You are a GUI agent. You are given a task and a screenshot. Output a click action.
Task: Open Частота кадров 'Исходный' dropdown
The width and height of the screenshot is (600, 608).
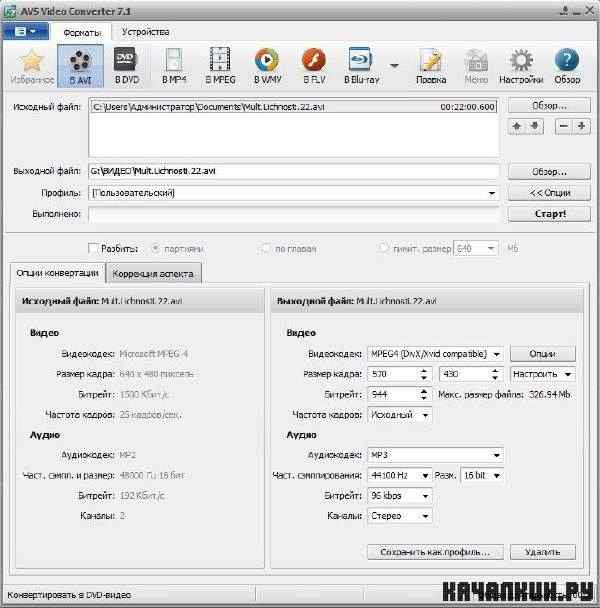coord(399,415)
